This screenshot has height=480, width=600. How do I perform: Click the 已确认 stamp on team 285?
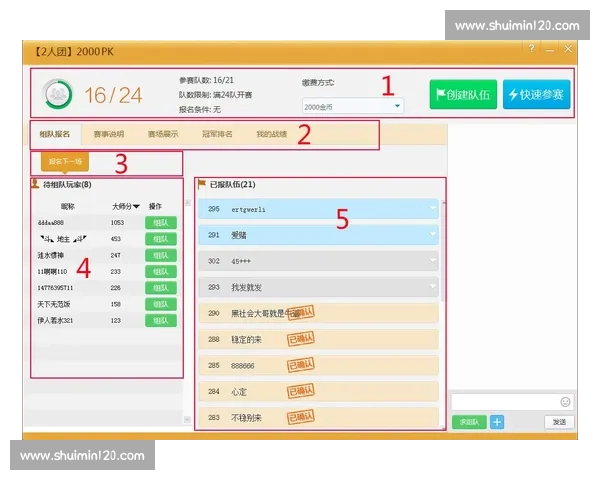[x=301, y=365]
